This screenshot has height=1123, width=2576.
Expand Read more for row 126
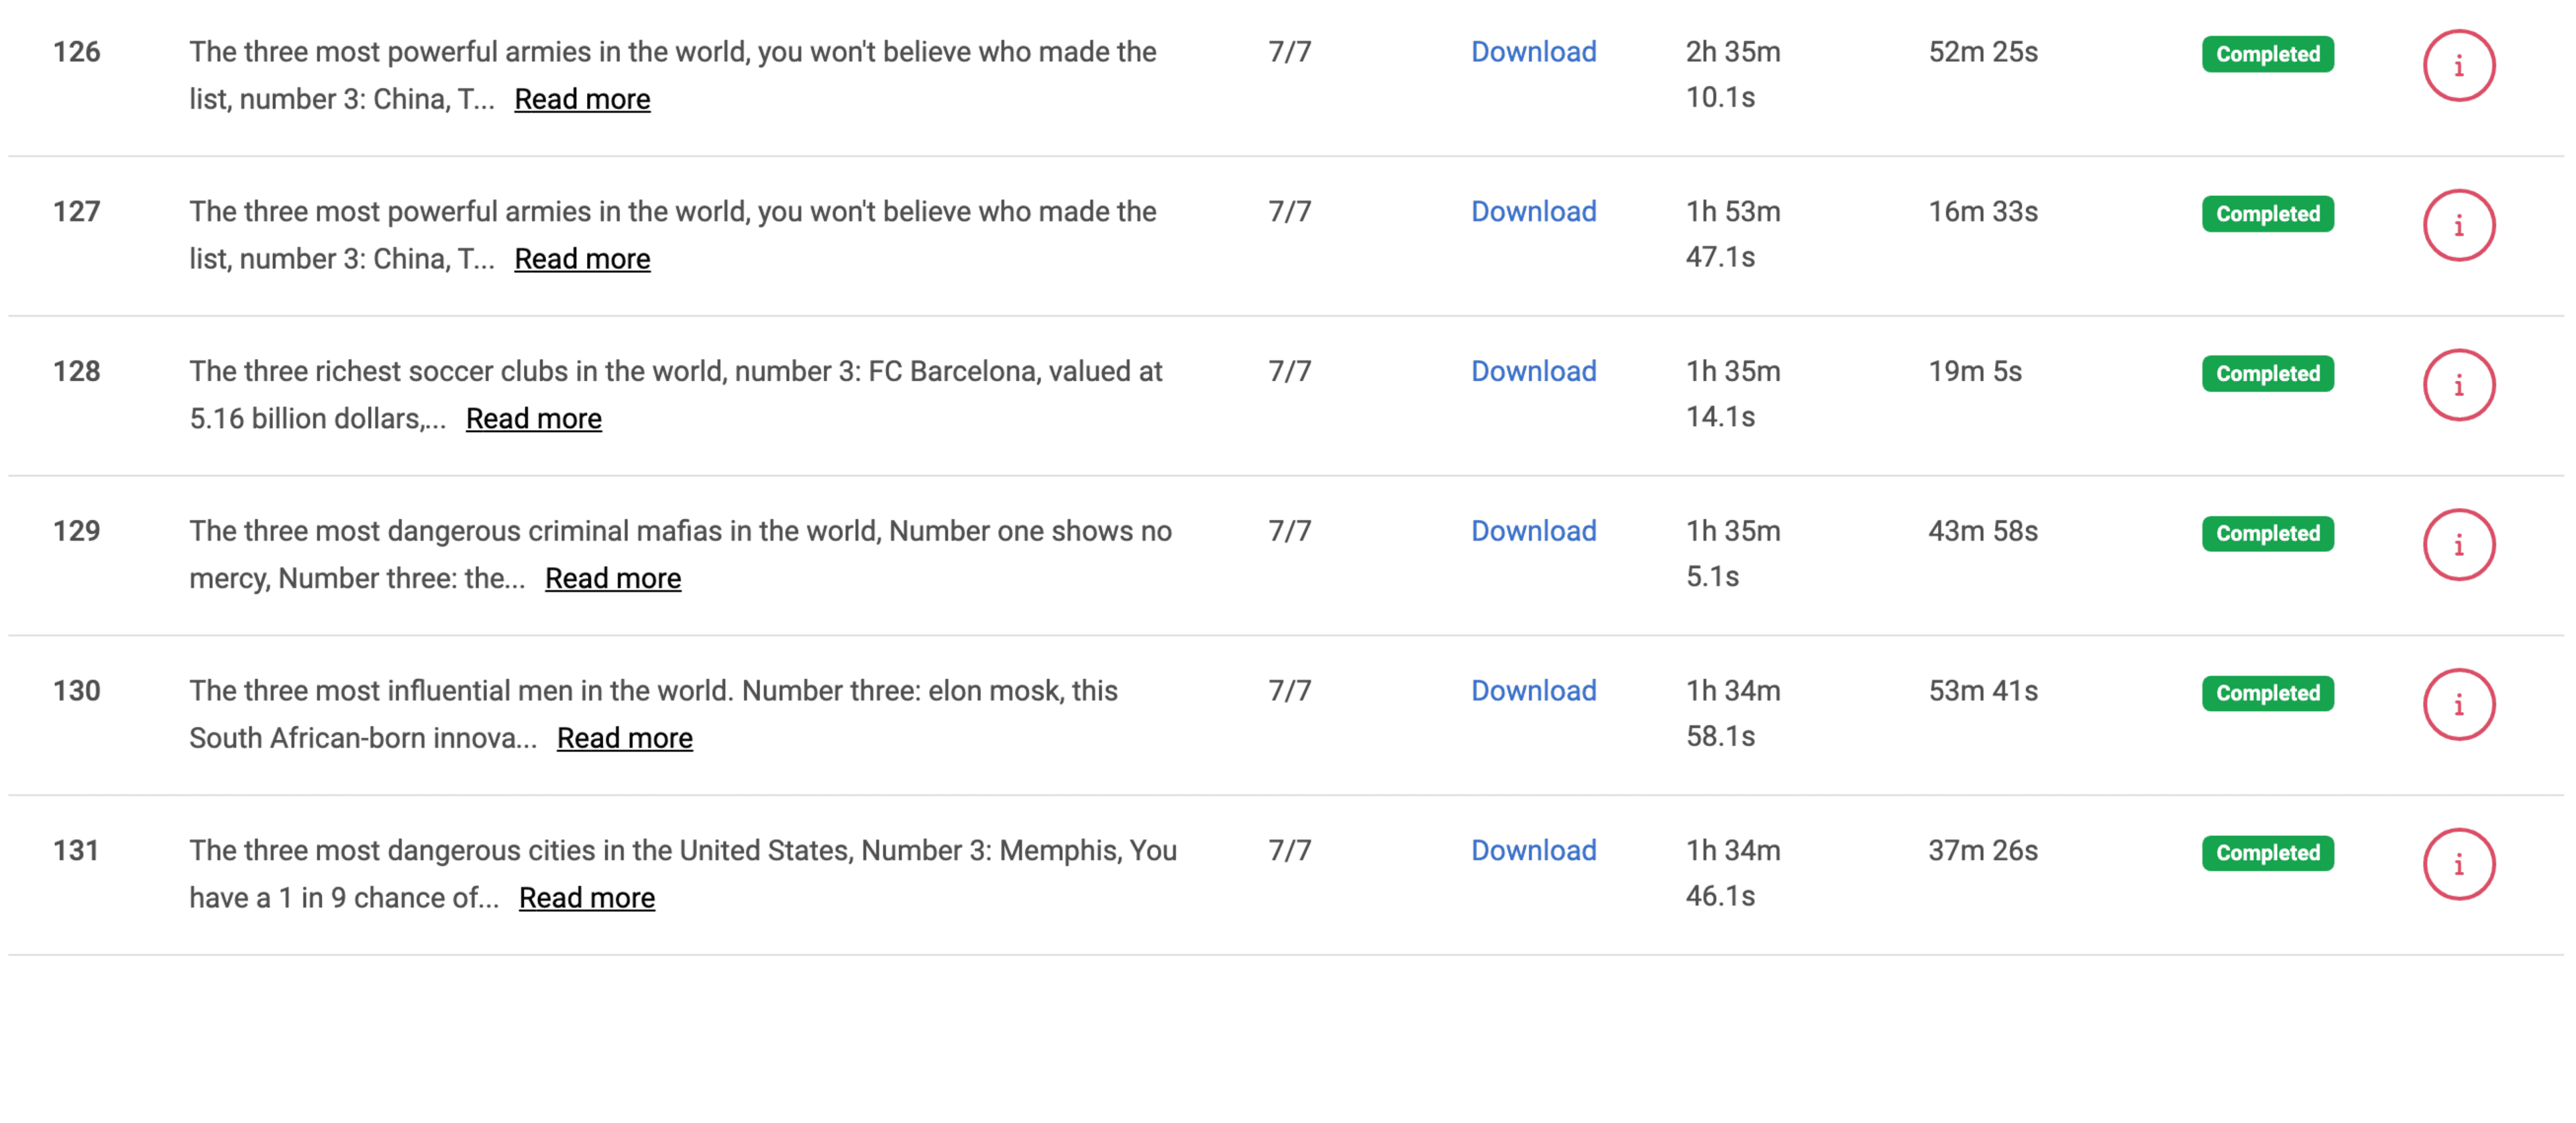pyautogui.click(x=582, y=99)
